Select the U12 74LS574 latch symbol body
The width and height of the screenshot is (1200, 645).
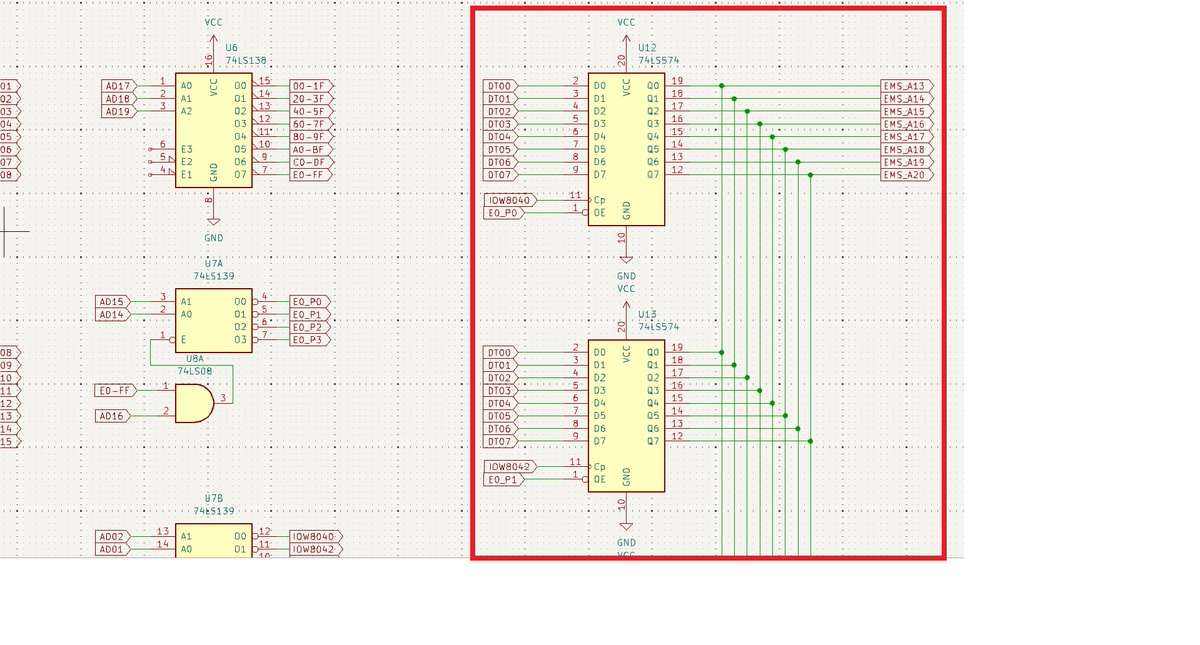pos(626,150)
